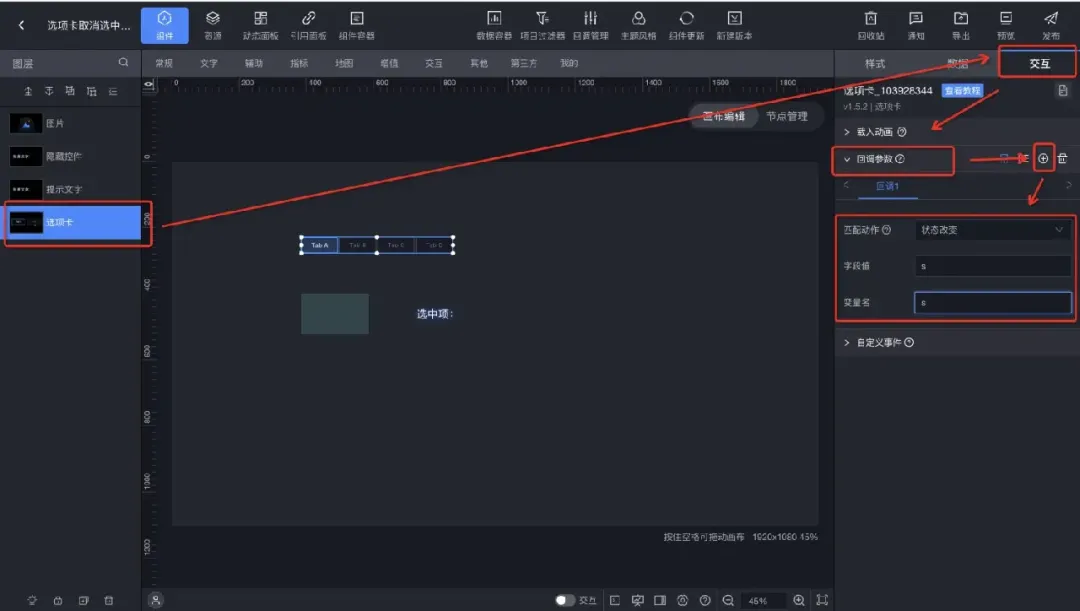Click the 导出 export icon
This screenshot has width=1080, height=611.
[960, 25]
